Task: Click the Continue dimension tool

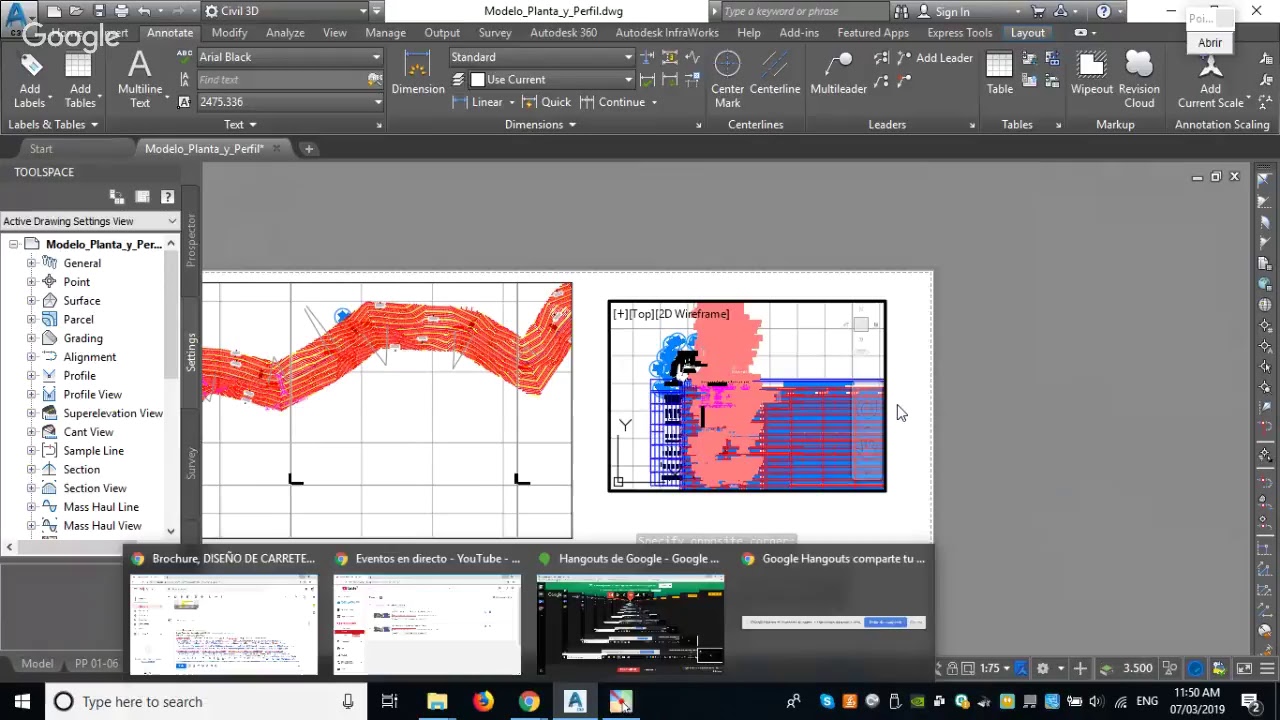Action: click(612, 102)
